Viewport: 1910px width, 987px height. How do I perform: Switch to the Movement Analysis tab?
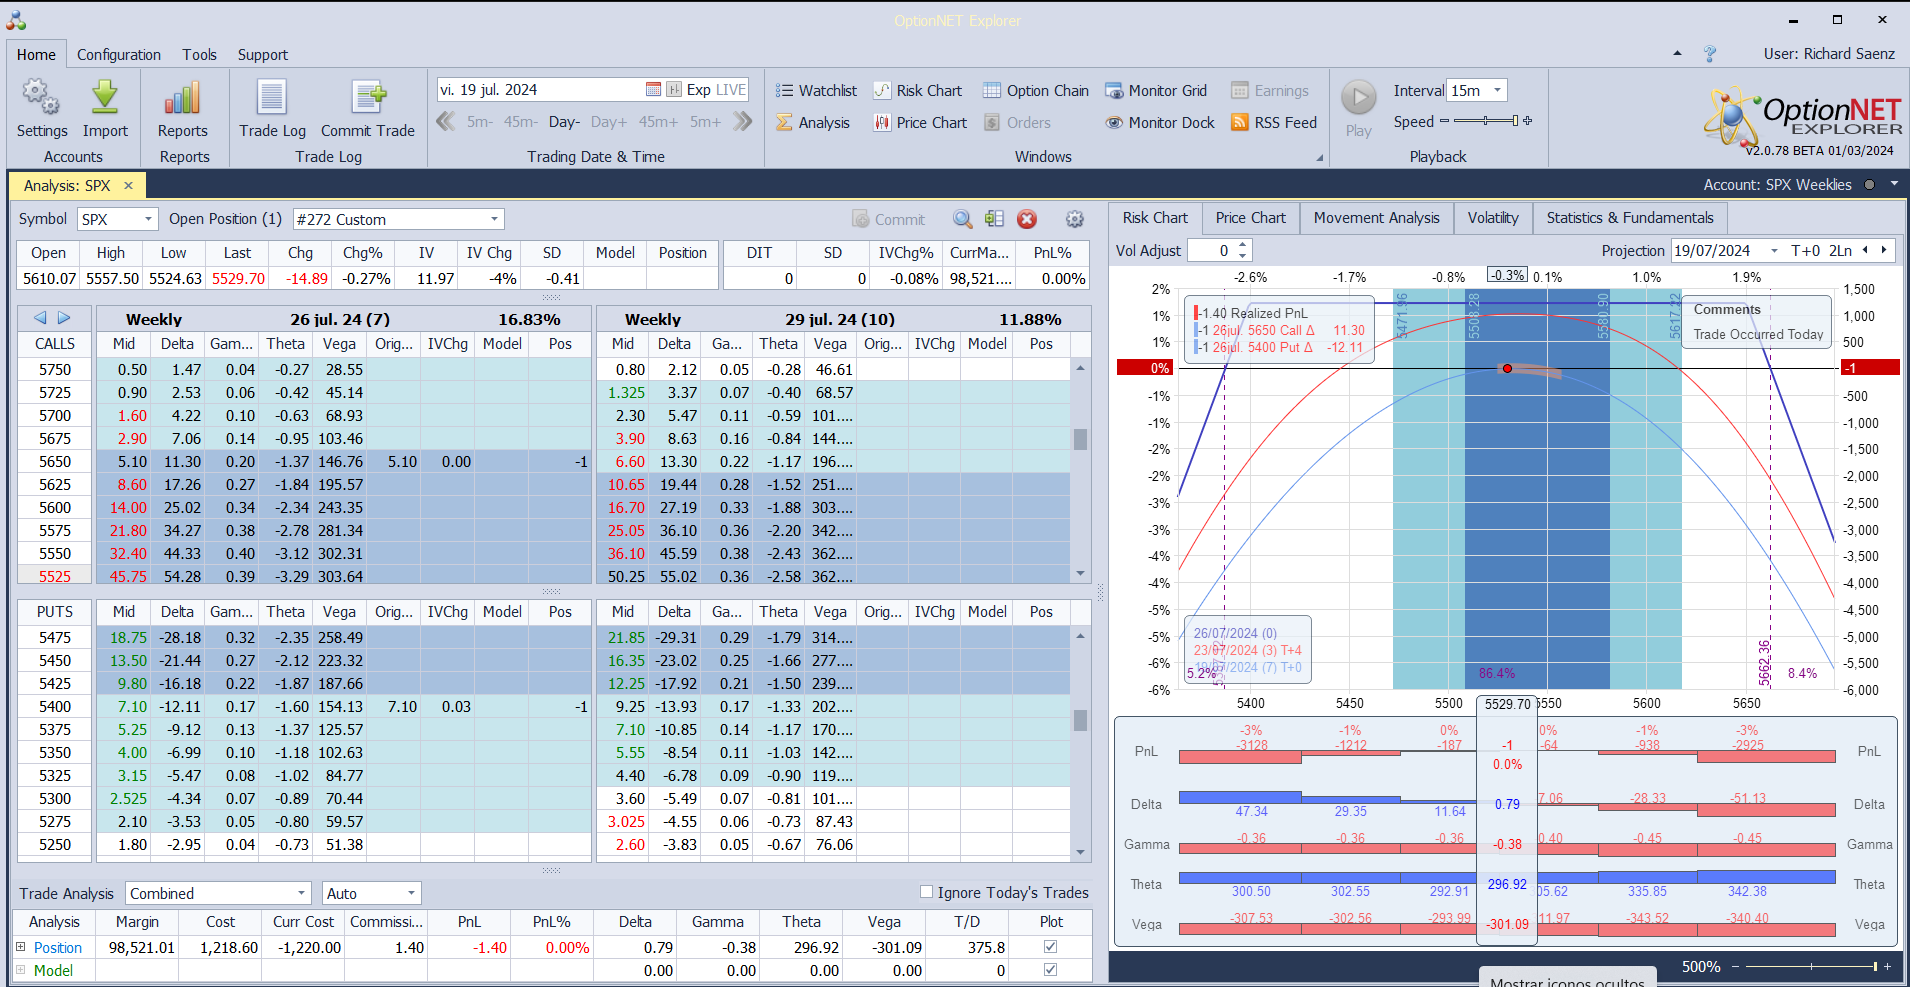1376,218
